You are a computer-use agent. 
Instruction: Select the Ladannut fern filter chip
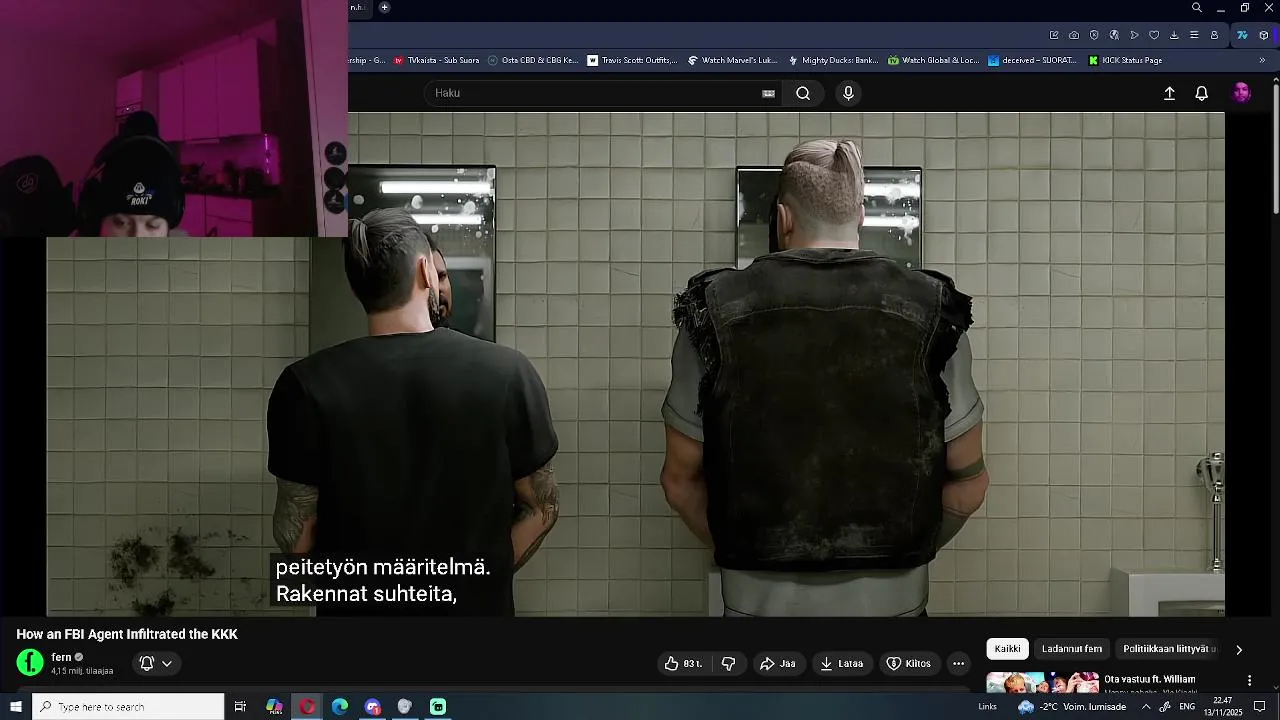(x=1072, y=649)
